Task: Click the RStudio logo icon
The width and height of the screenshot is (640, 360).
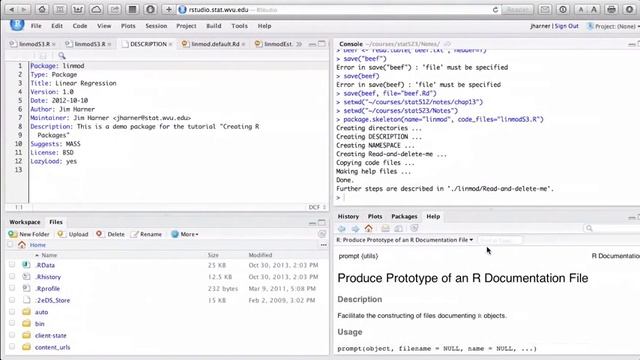Action: click(x=17, y=24)
